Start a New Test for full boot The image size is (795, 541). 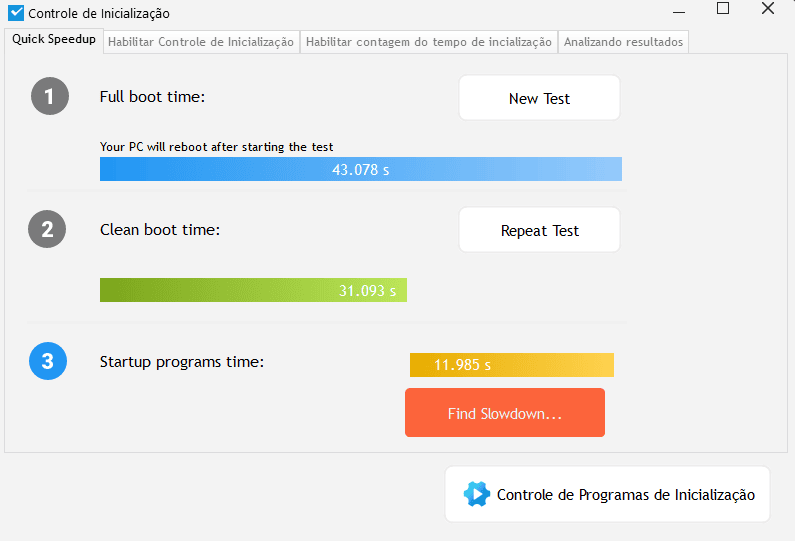click(x=539, y=98)
